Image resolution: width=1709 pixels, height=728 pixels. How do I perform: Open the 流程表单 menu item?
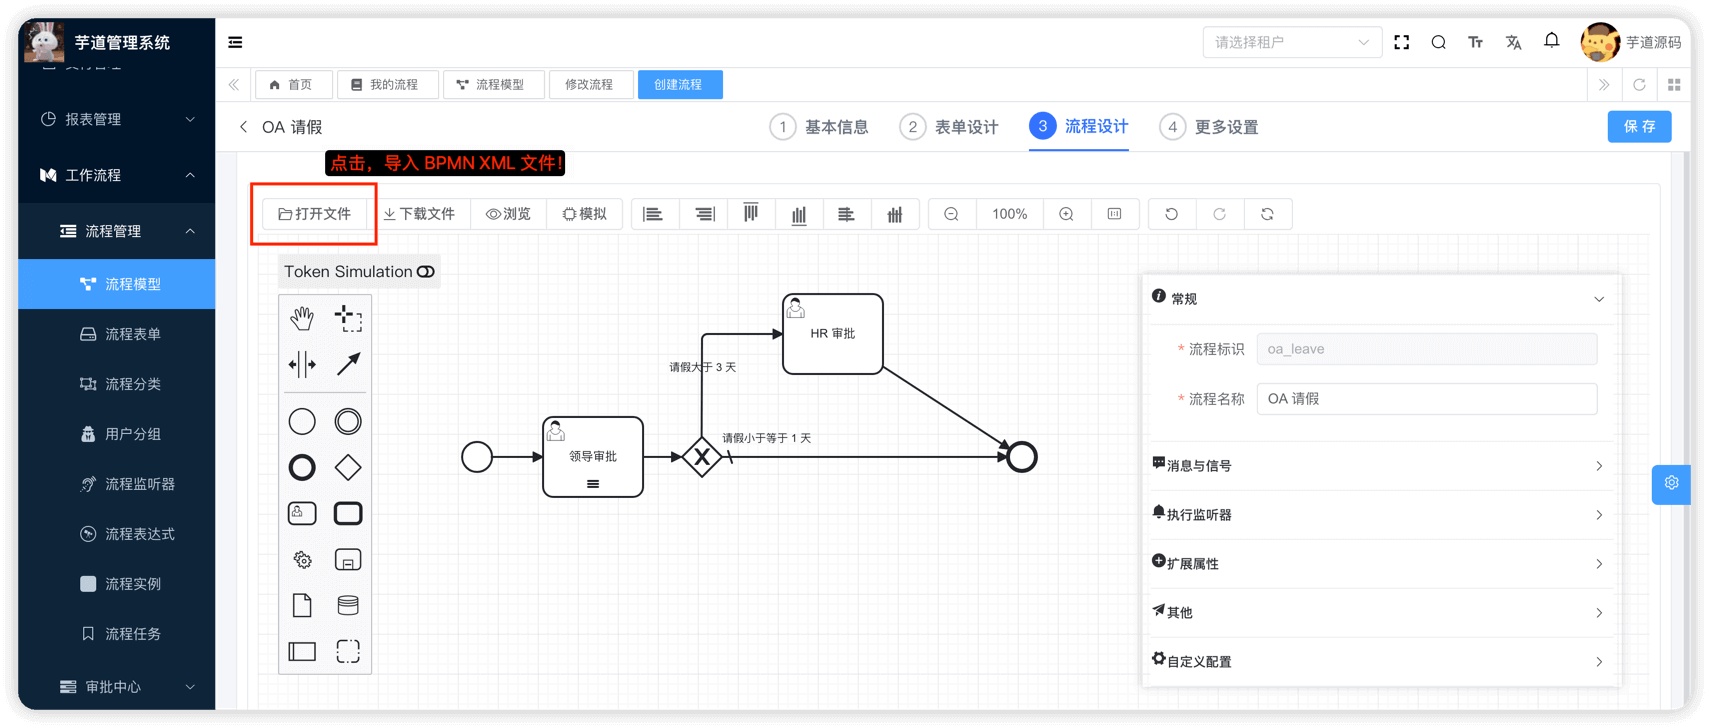click(x=132, y=334)
